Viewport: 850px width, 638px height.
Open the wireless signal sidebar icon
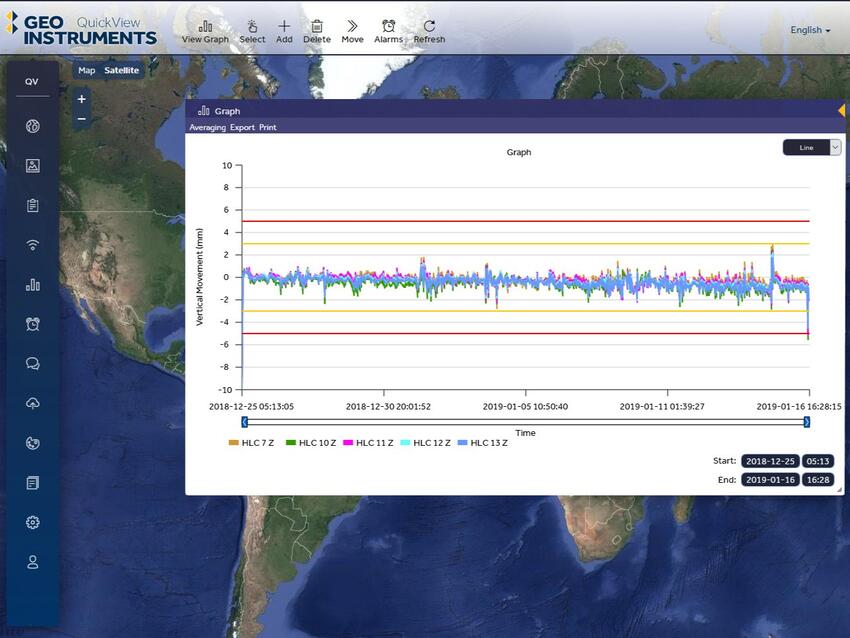[32, 245]
